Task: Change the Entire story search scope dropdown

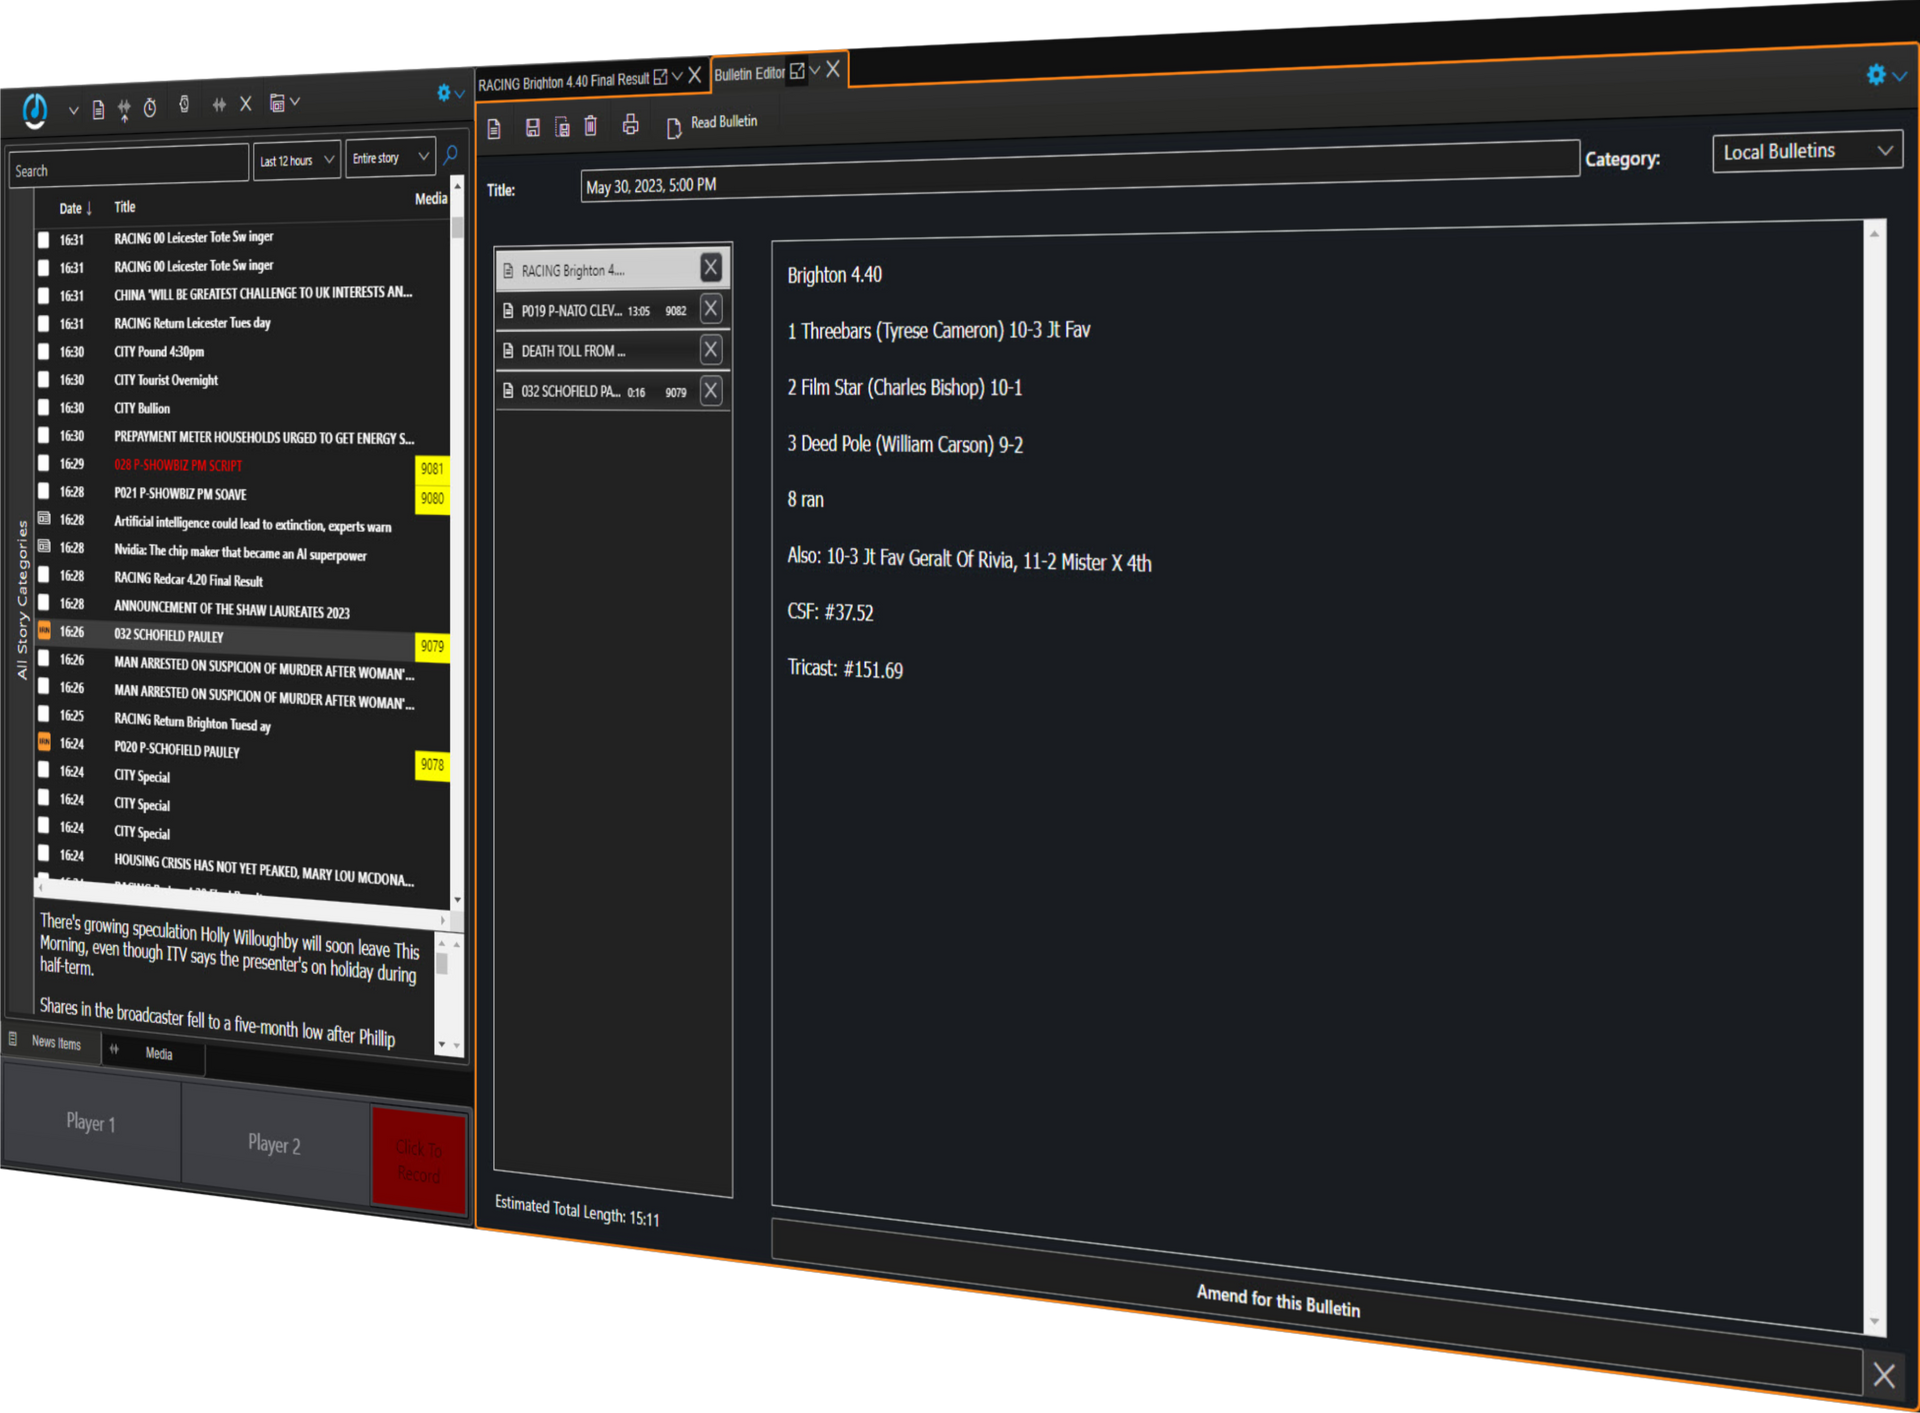Action: tap(389, 157)
